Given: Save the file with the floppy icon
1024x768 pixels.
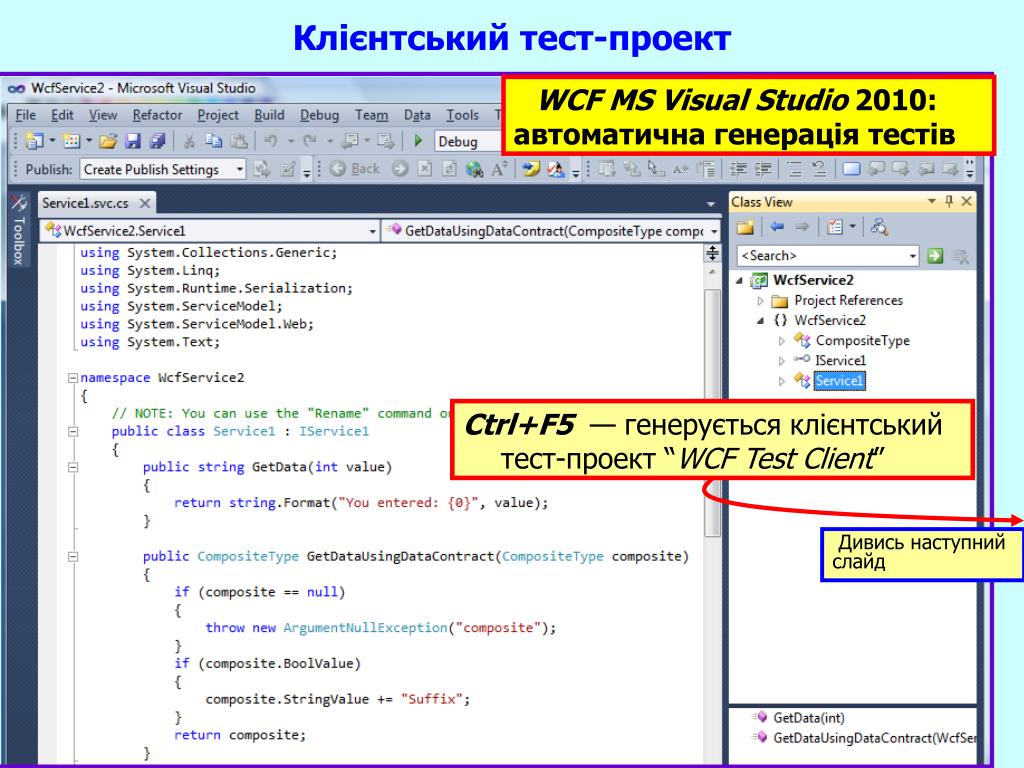Looking at the screenshot, I should coord(133,141).
